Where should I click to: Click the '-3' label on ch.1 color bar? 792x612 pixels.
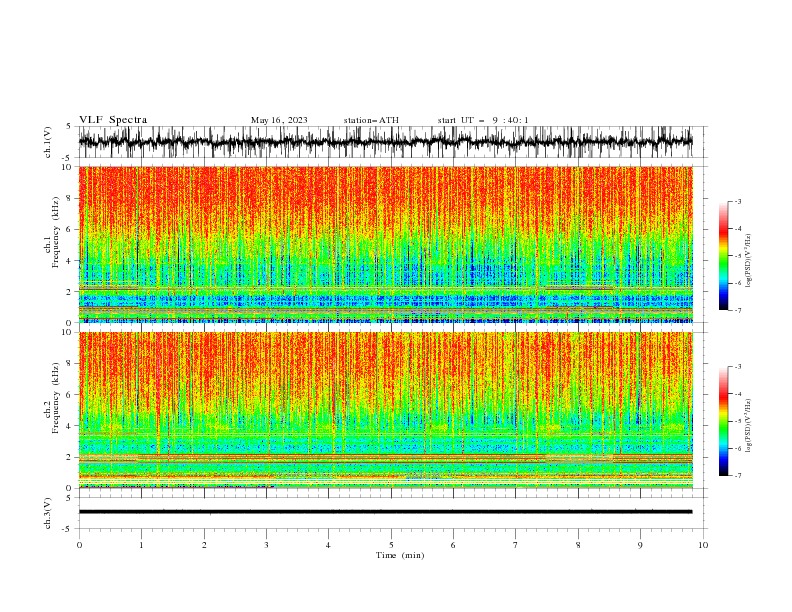tap(737, 201)
